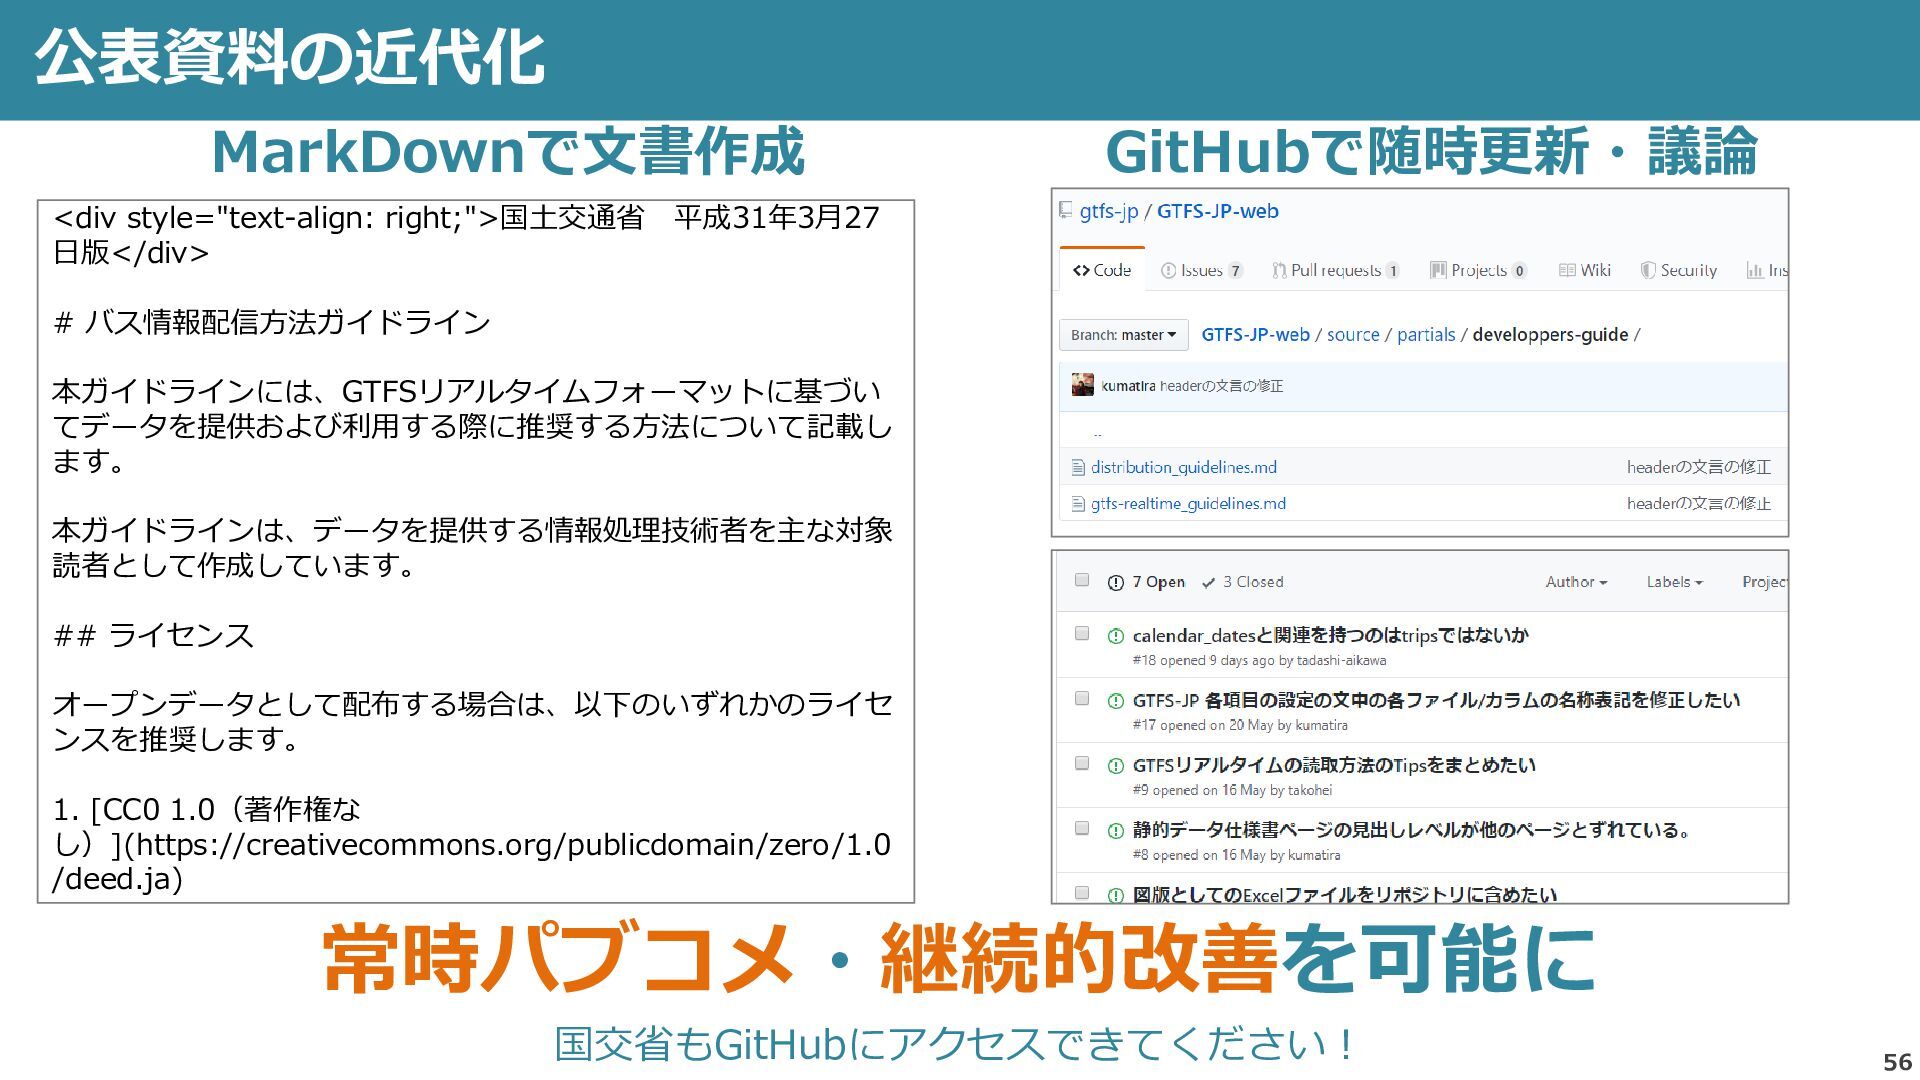
Task: Click the open status icon of issue #17
Action: click(1116, 701)
